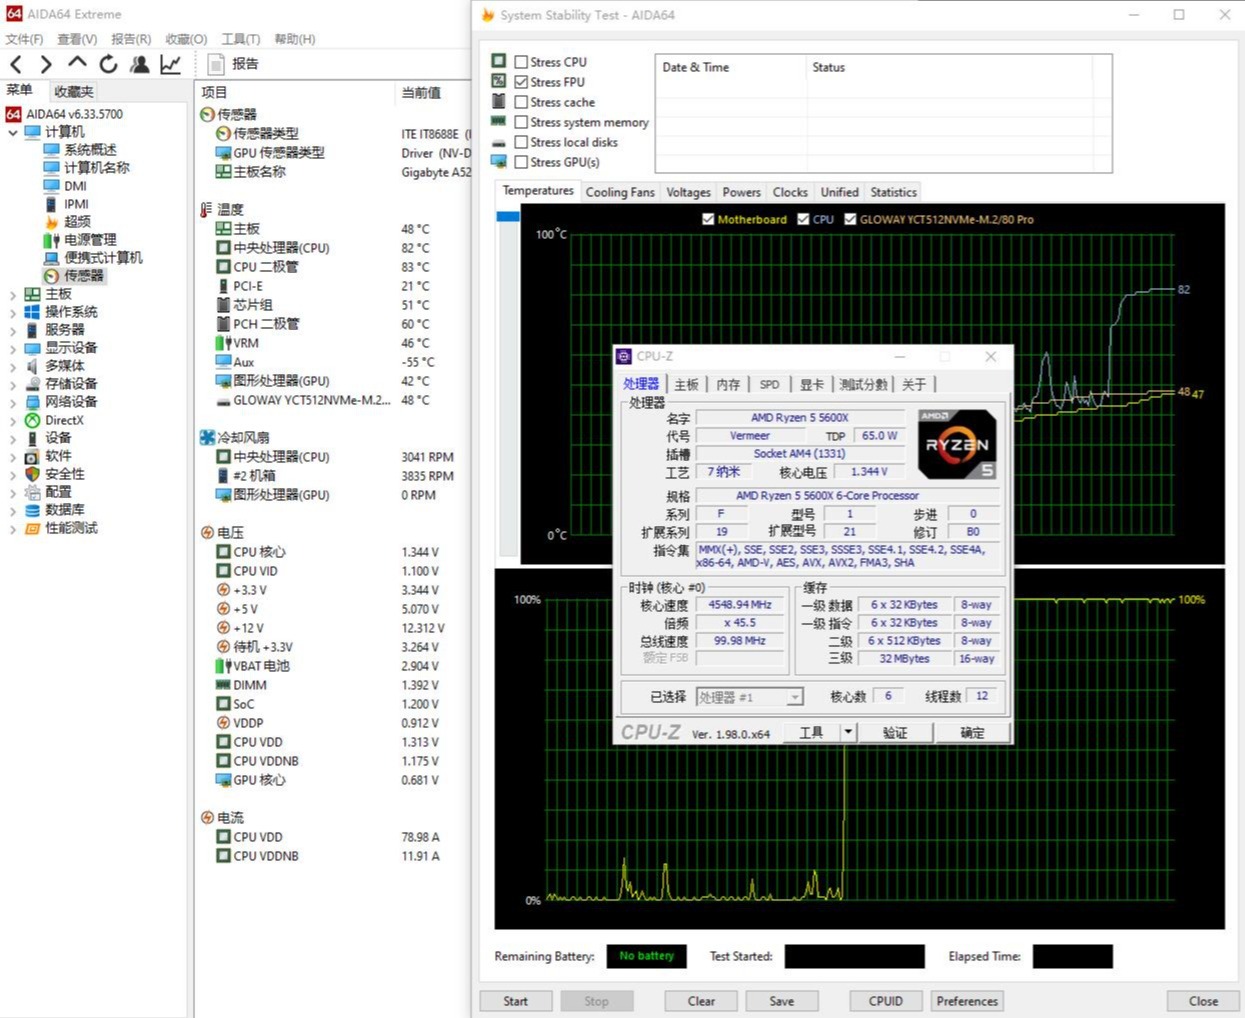Open the 处理器 #1 selection dropdown

(795, 697)
